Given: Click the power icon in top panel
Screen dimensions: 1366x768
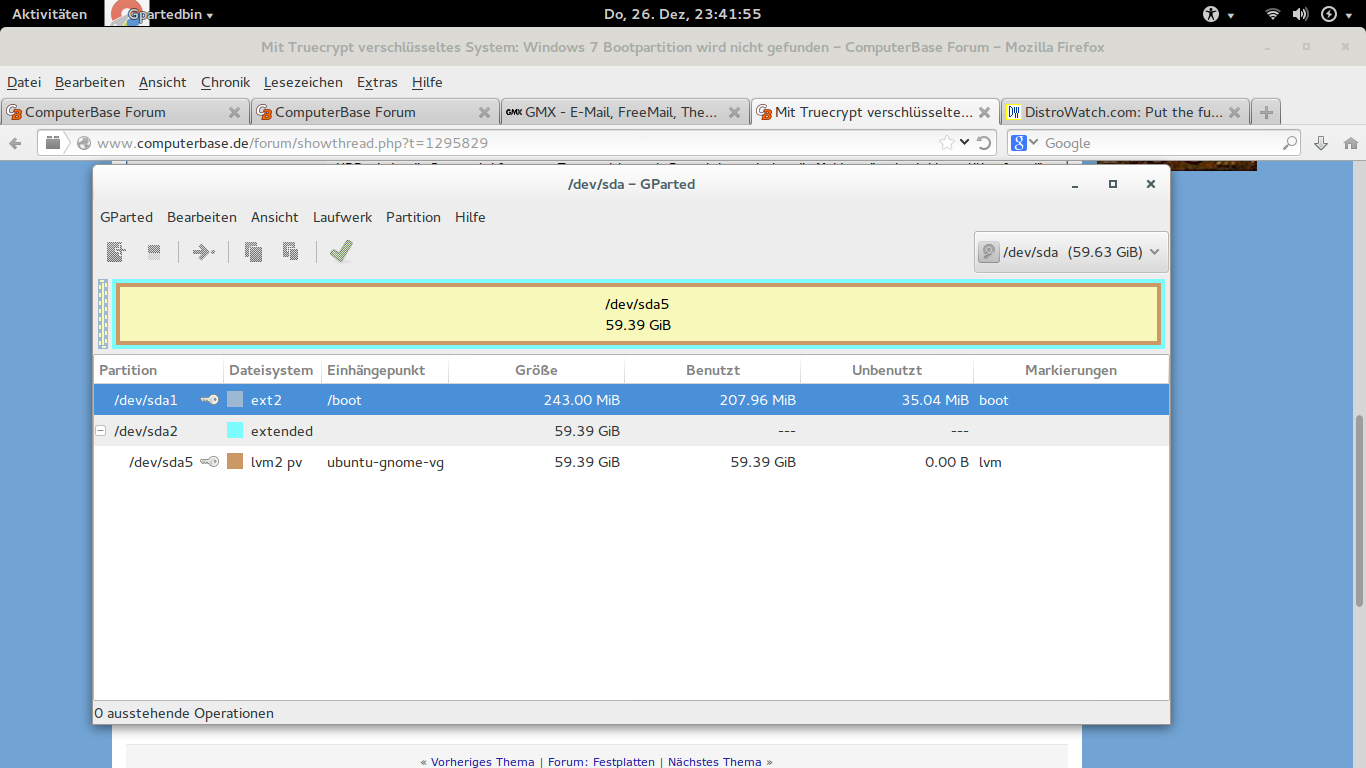Looking at the screenshot, I should [x=1328, y=14].
